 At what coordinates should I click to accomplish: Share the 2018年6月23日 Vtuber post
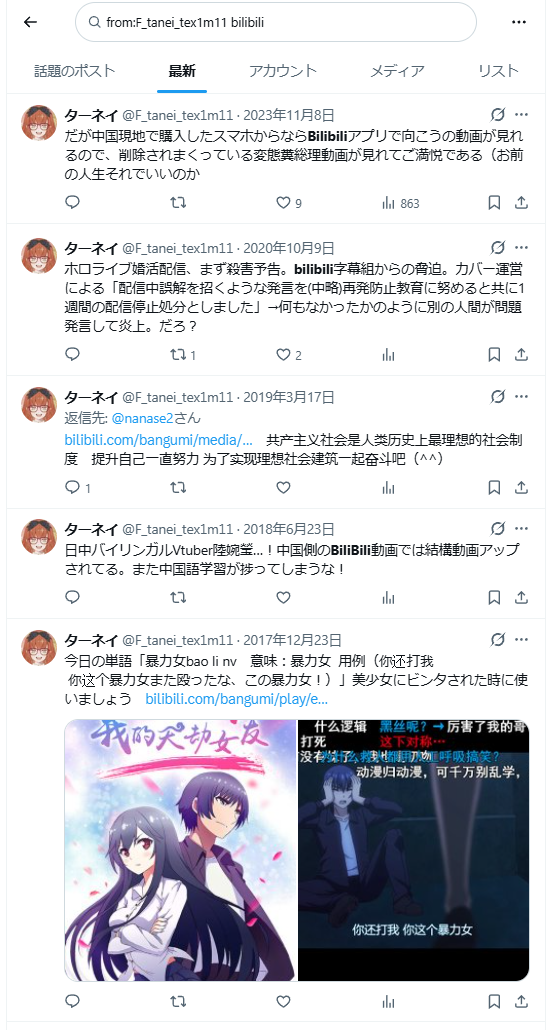pyautogui.click(x=521, y=597)
